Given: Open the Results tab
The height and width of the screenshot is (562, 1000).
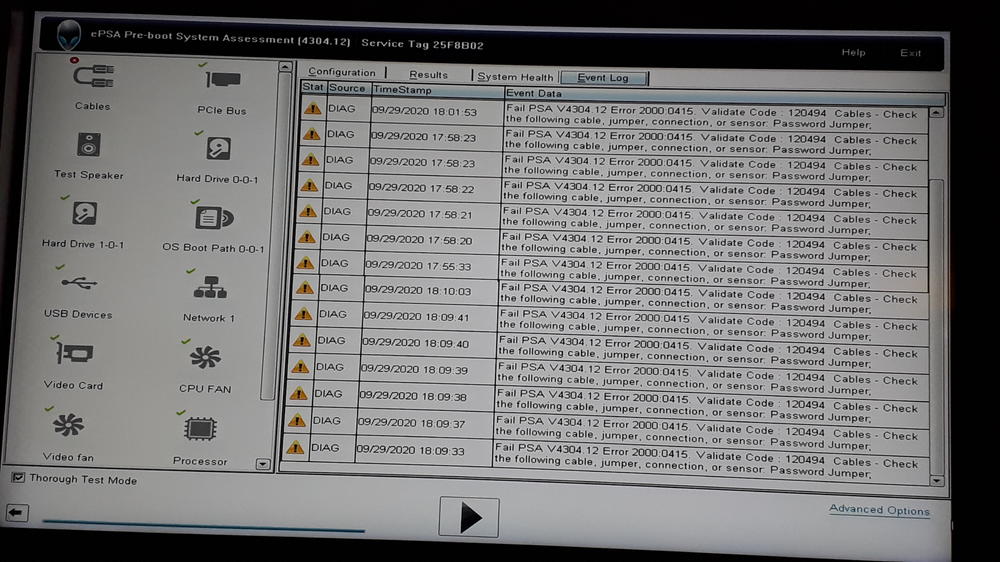Looking at the screenshot, I should click(x=428, y=75).
